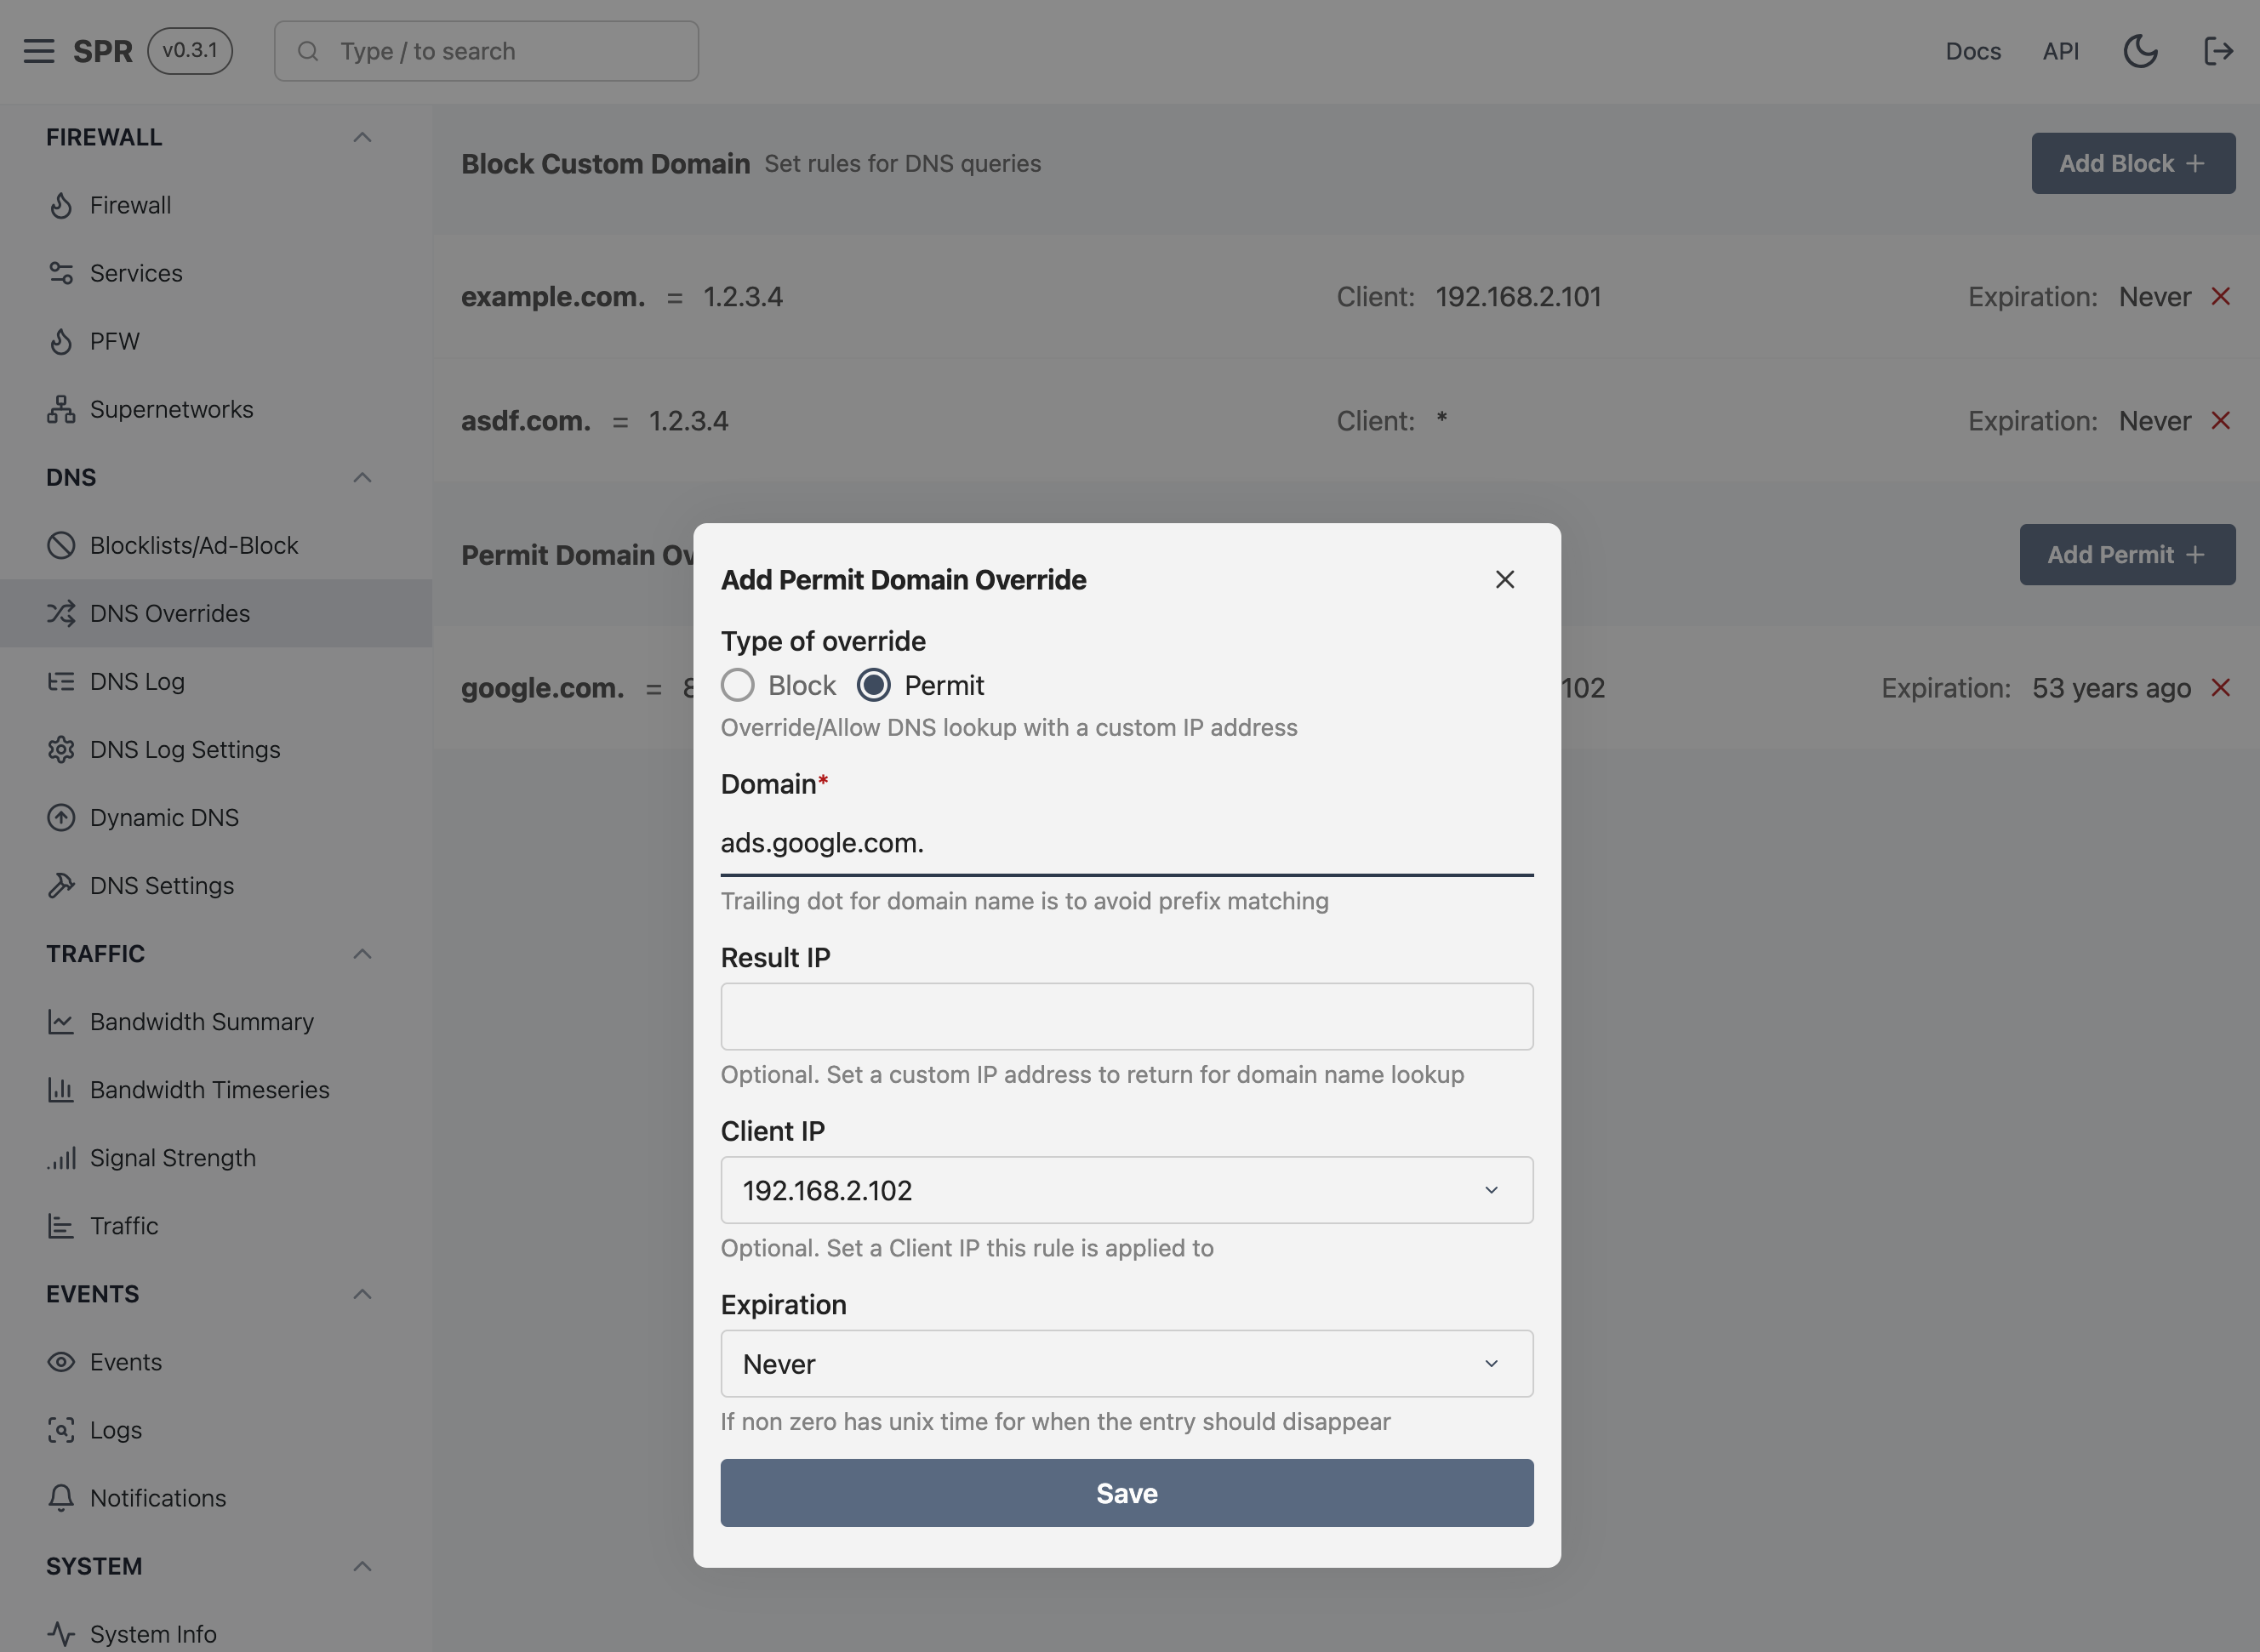The width and height of the screenshot is (2260, 1652).
Task: Click the DNS Settings wrench icon
Action: (61, 885)
